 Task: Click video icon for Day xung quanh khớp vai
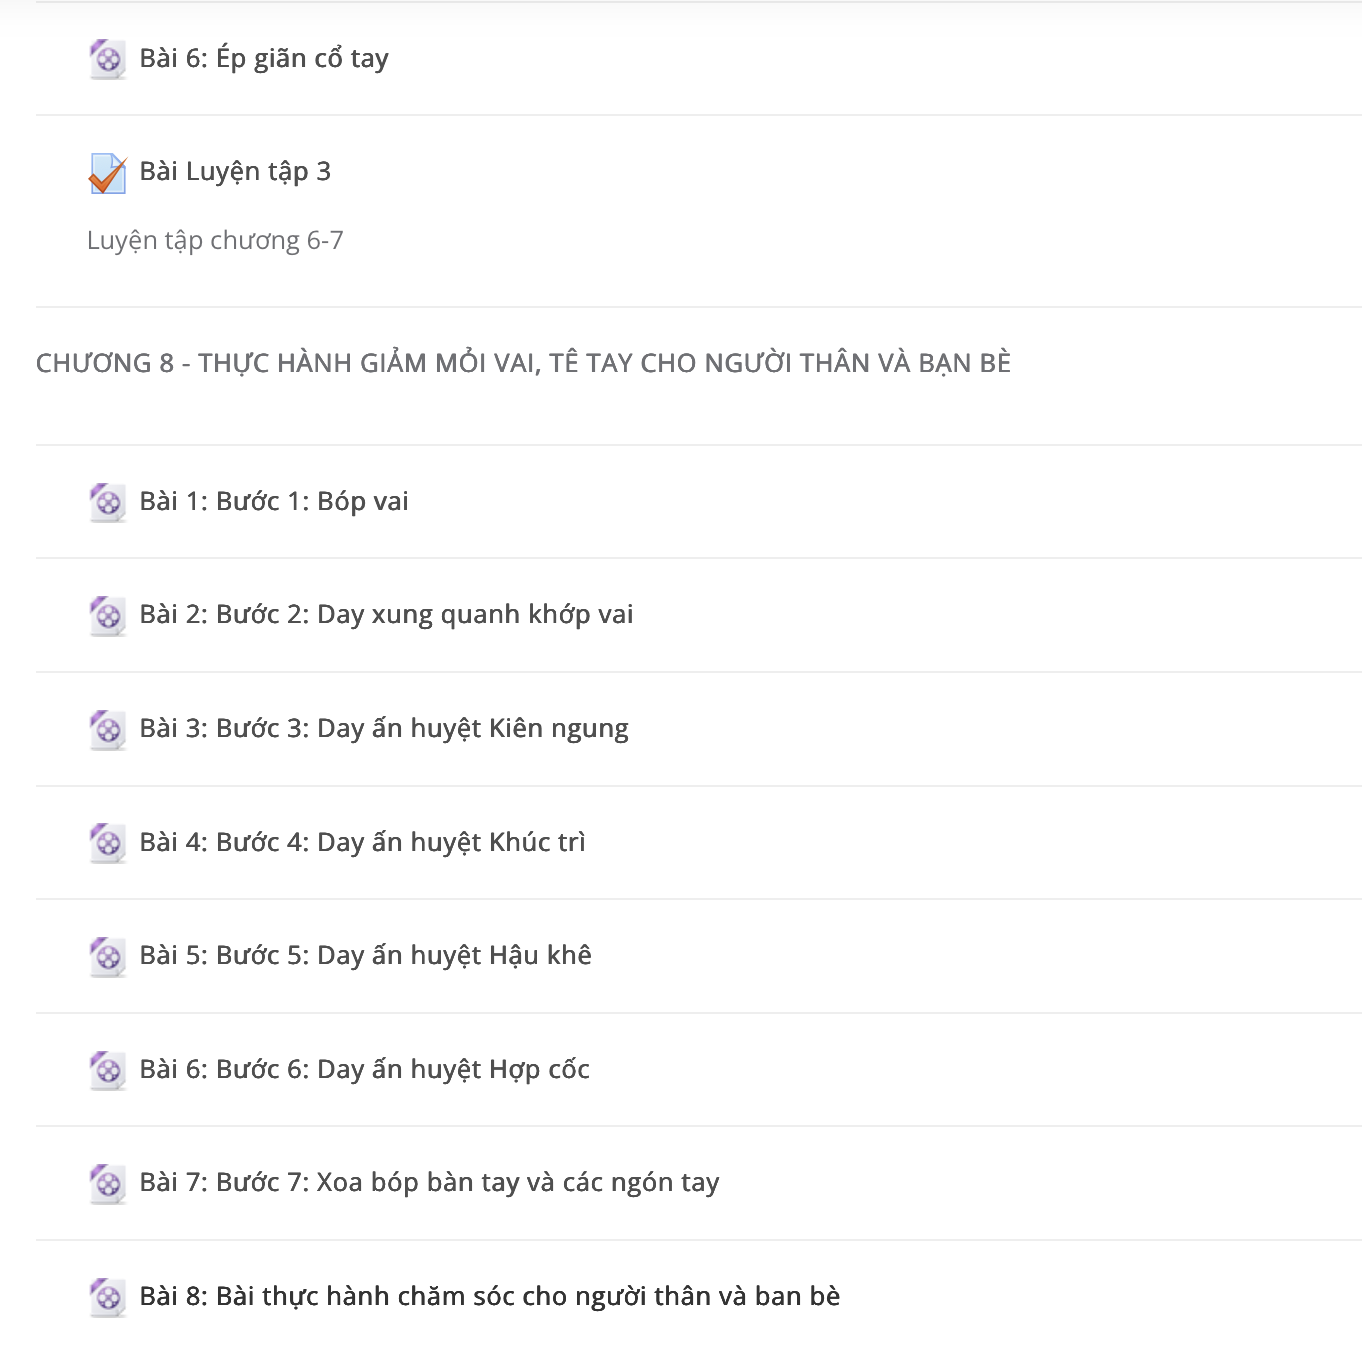coord(107,615)
